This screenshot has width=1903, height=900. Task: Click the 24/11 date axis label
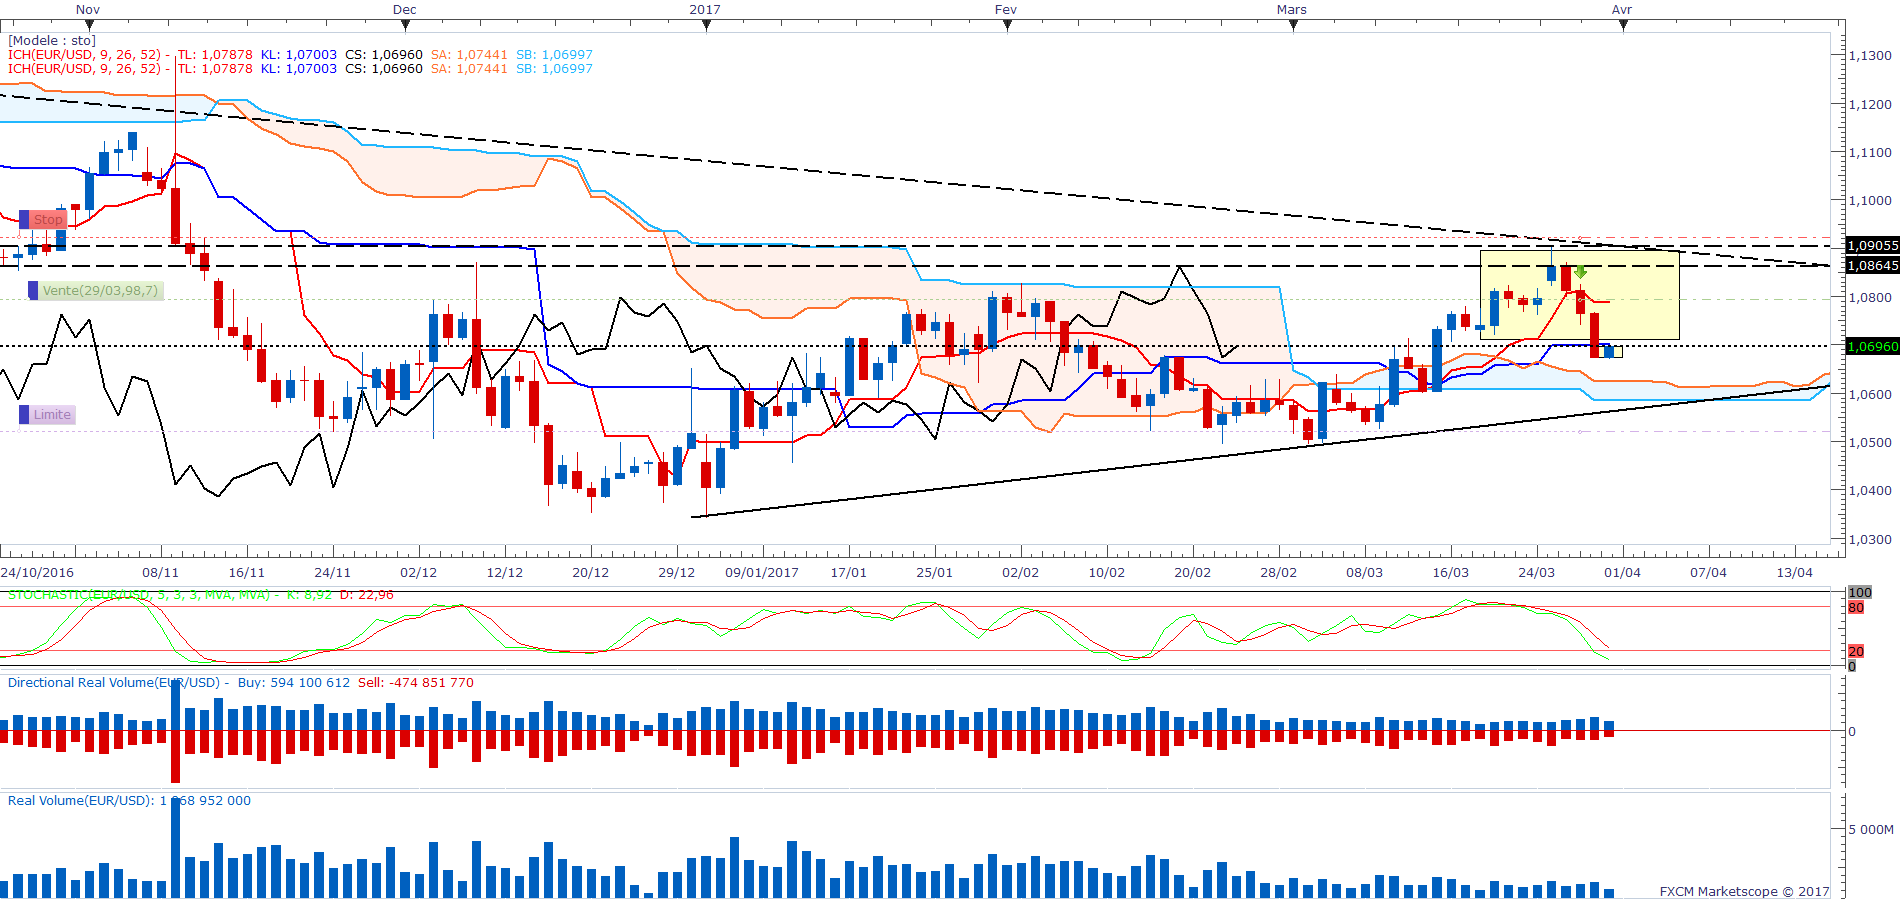[x=333, y=573]
